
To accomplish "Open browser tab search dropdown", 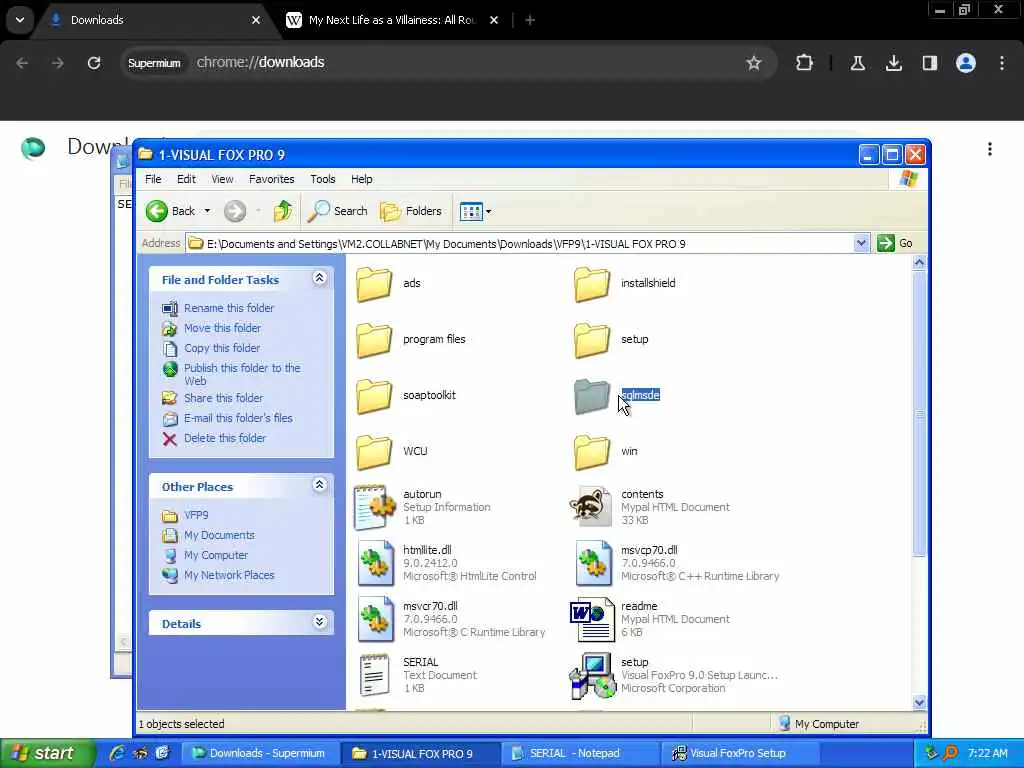I will (x=20, y=20).
